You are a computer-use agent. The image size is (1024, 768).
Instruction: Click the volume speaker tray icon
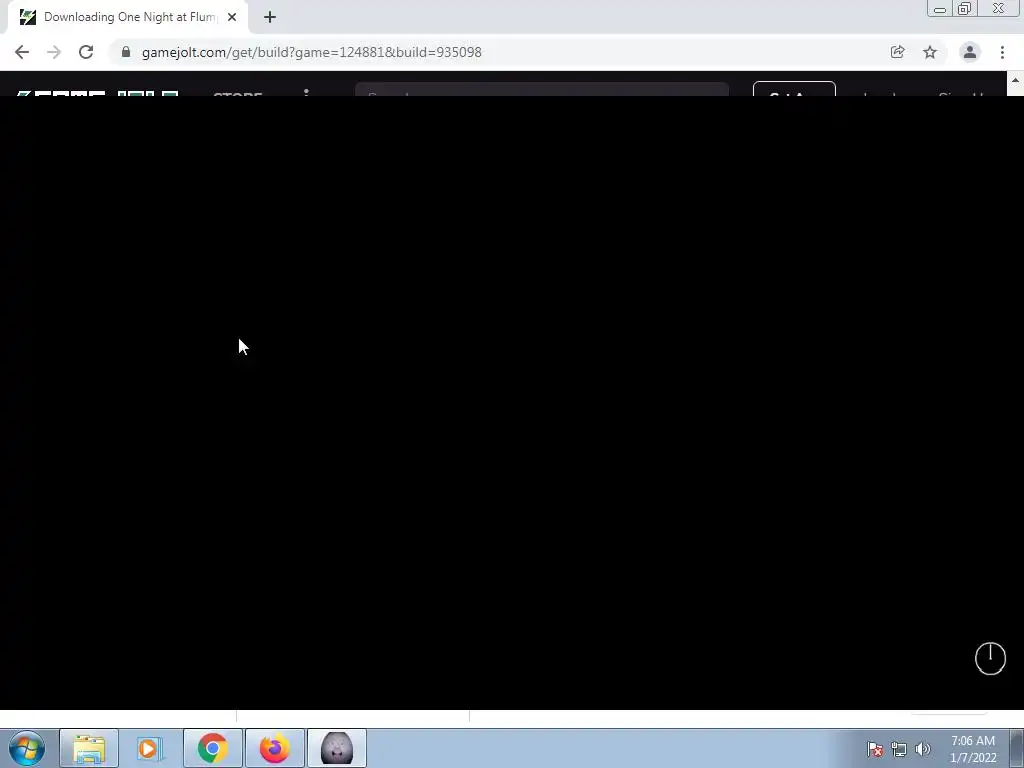click(x=923, y=749)
